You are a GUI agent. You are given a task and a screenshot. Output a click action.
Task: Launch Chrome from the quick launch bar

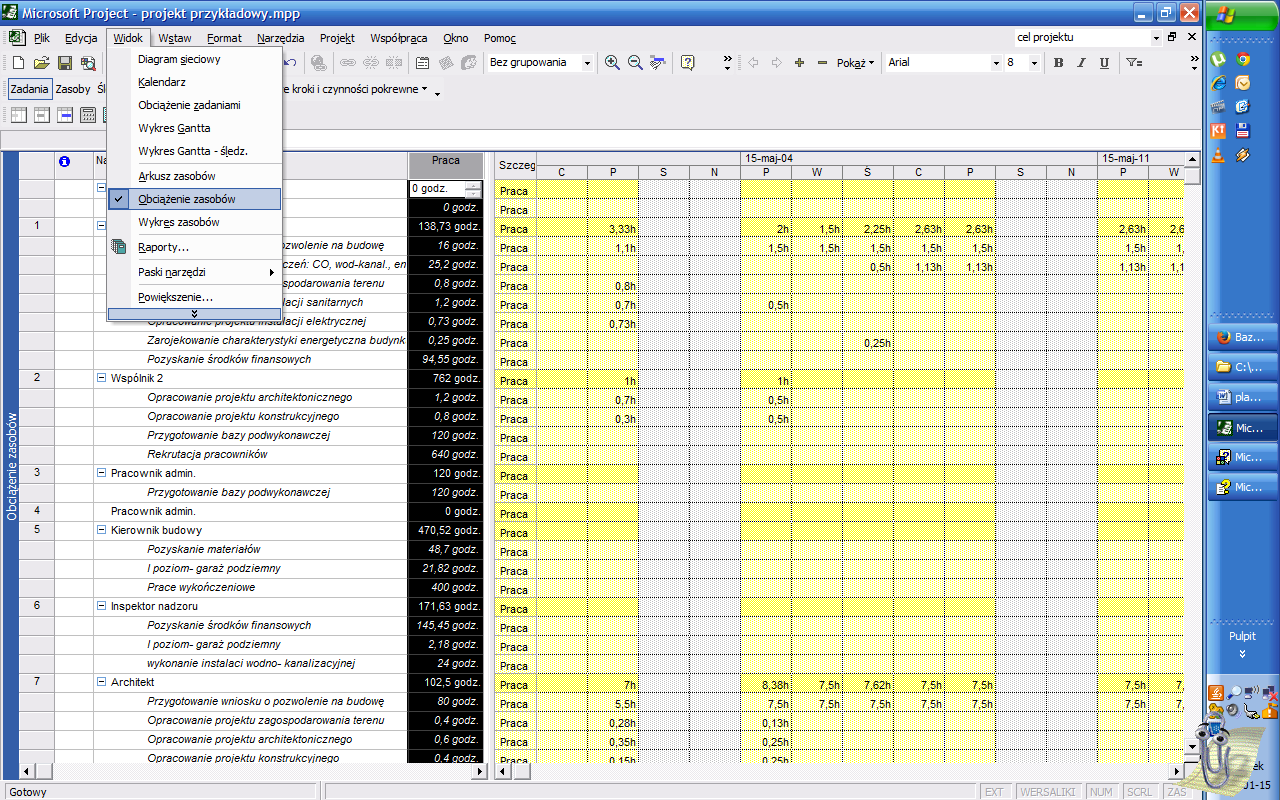click(1243, 59)
